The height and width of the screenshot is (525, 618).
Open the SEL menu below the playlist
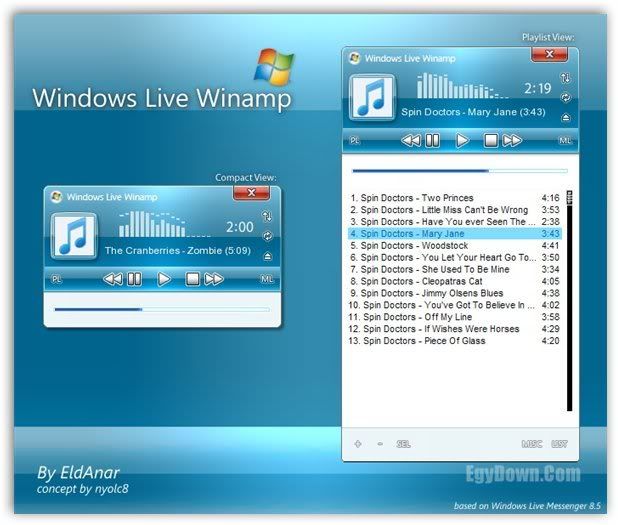click(403, 443)
